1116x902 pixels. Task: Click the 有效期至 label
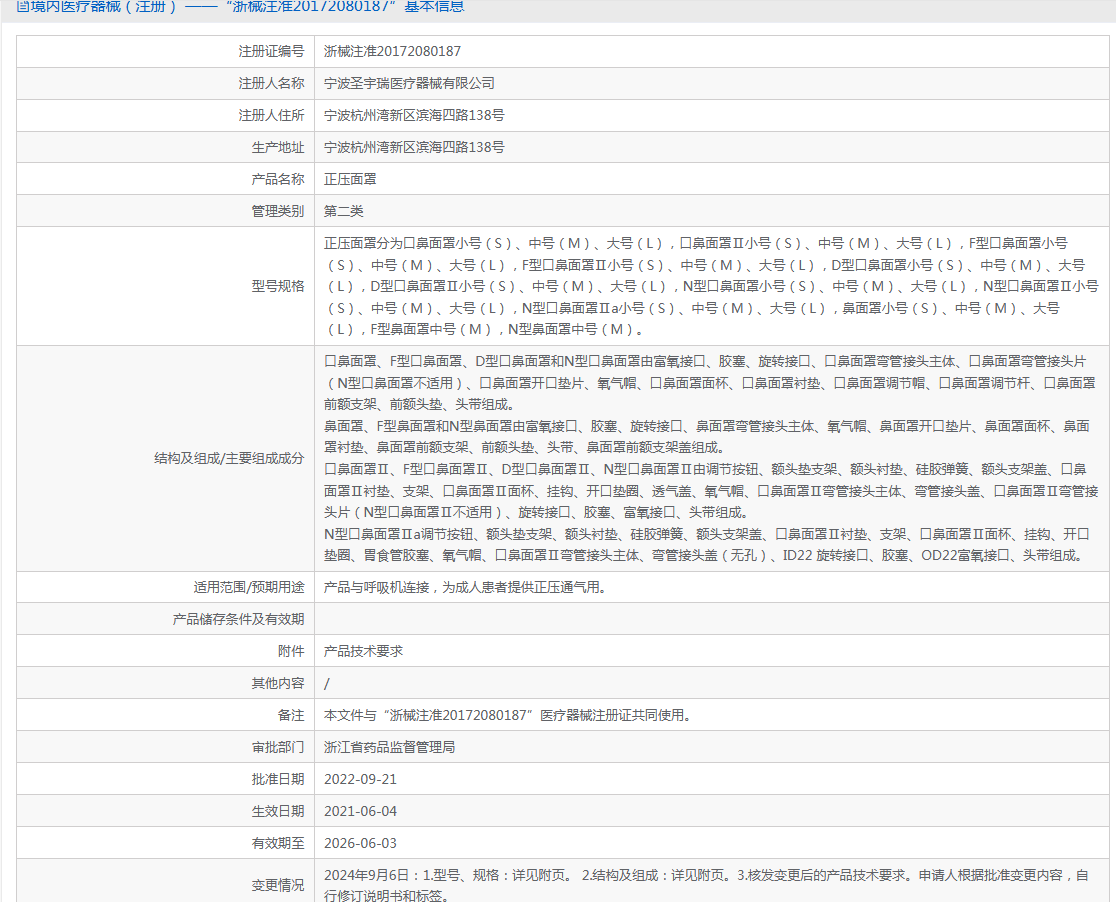278,844
